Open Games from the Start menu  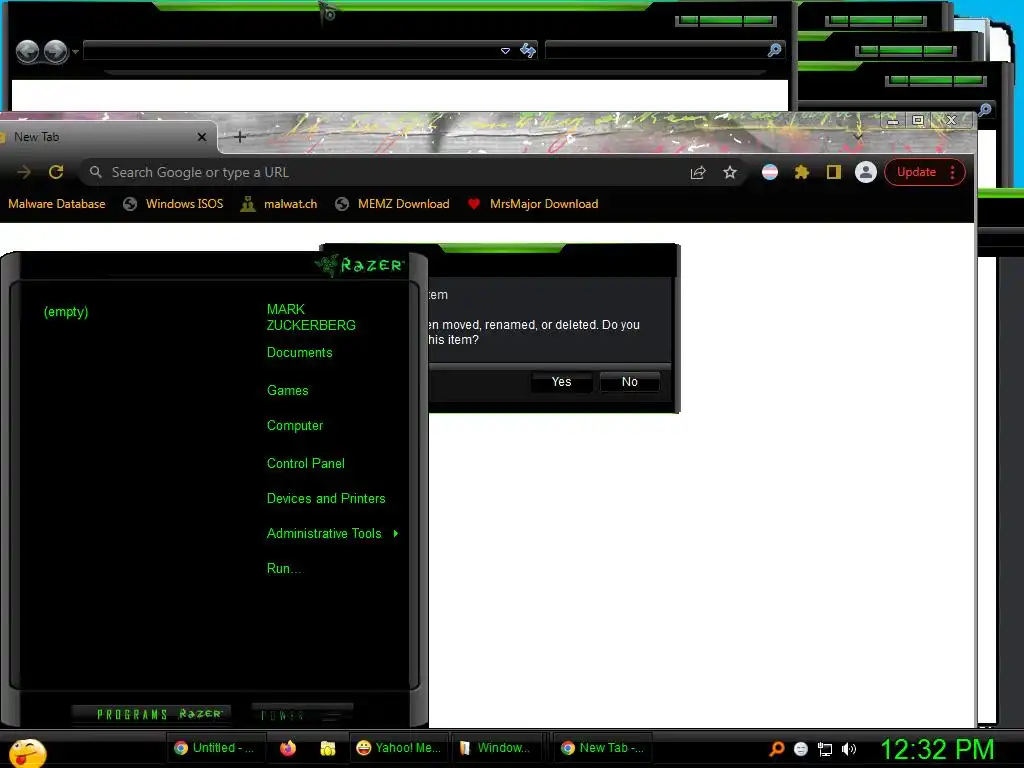[x=287, y=391]
